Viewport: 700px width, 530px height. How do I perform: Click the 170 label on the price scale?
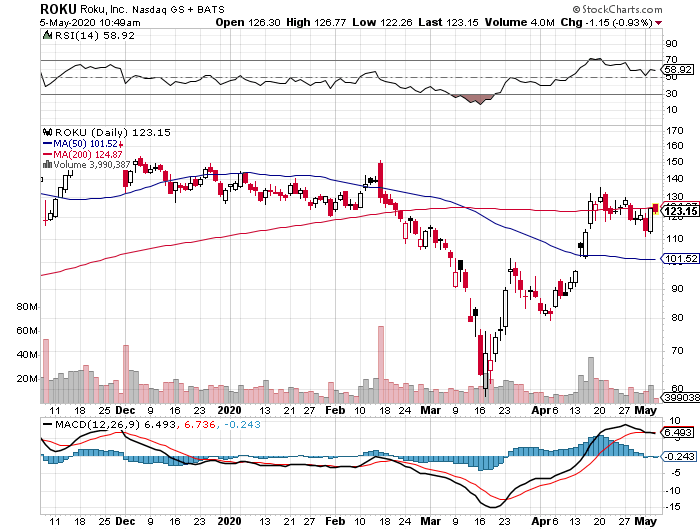pos(674,130)
